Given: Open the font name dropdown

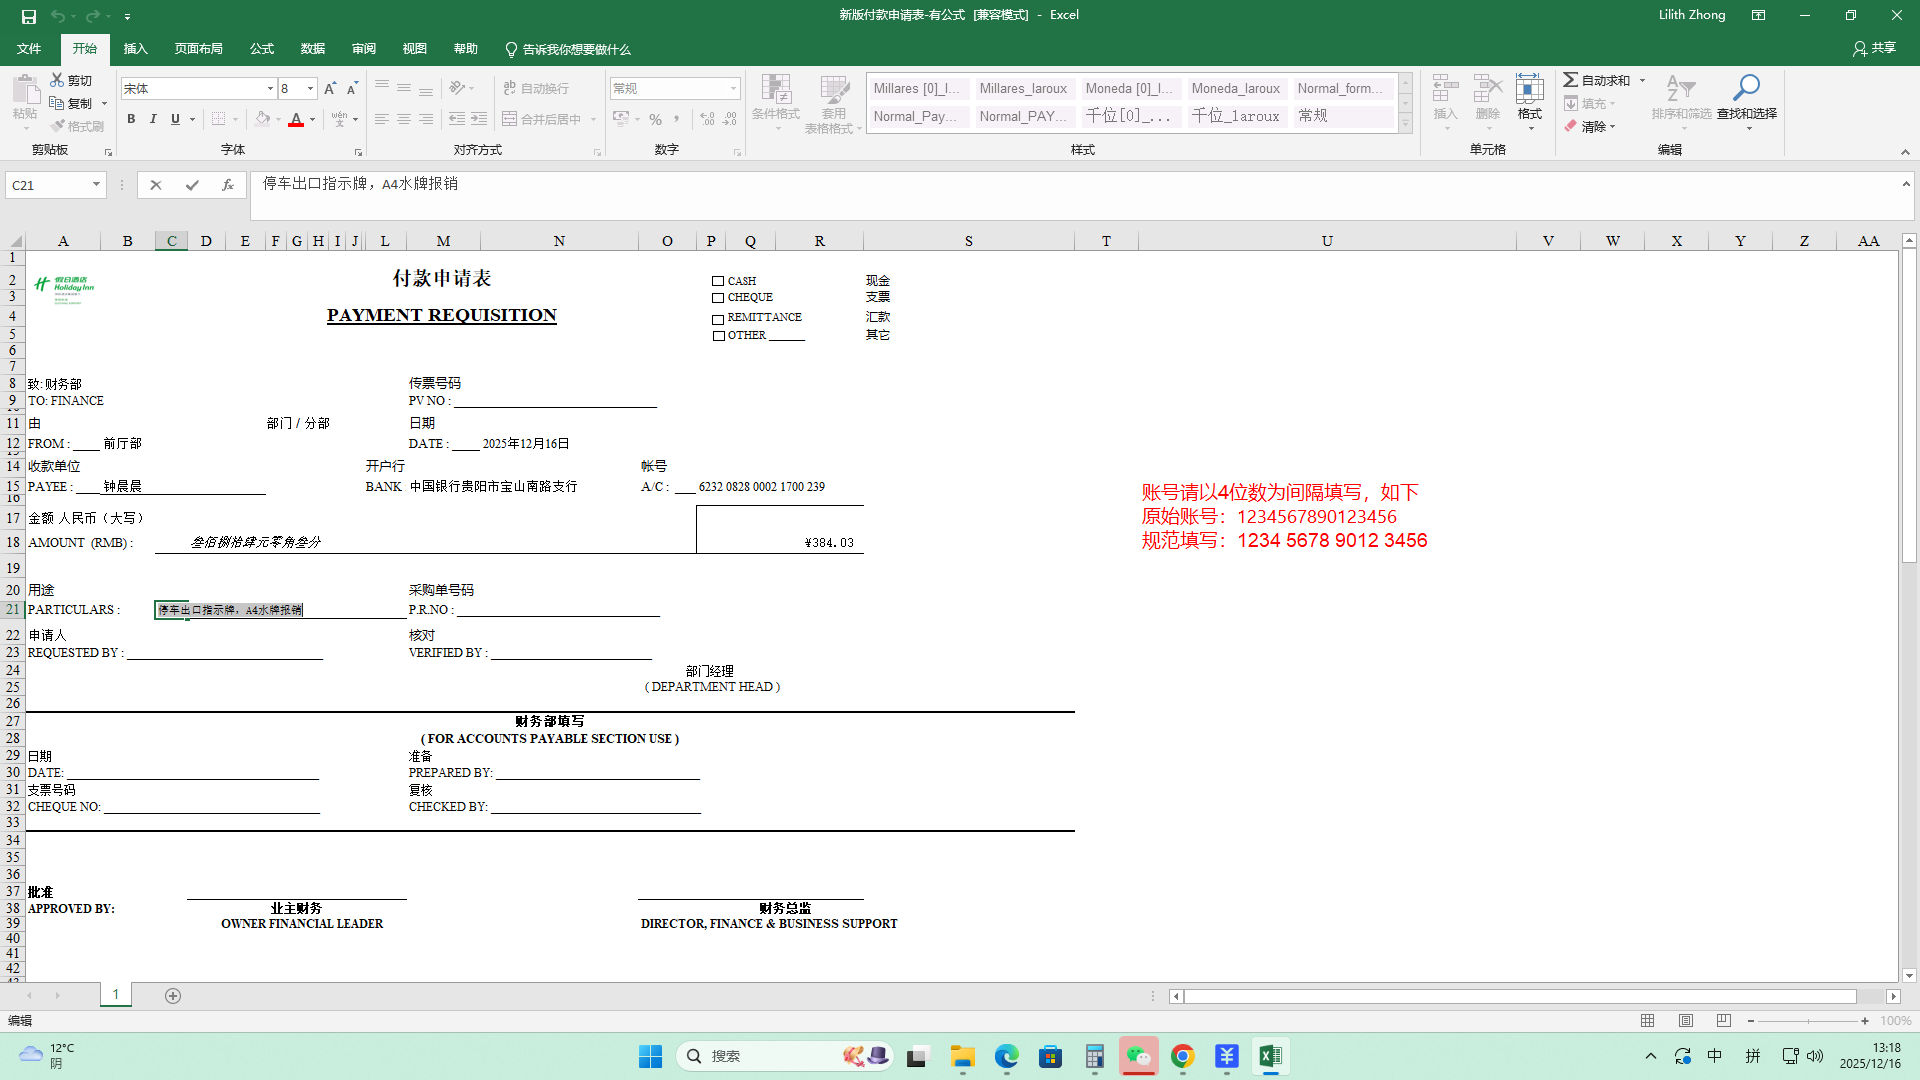Looking at the screenshot, I should [x=270, y=89].
